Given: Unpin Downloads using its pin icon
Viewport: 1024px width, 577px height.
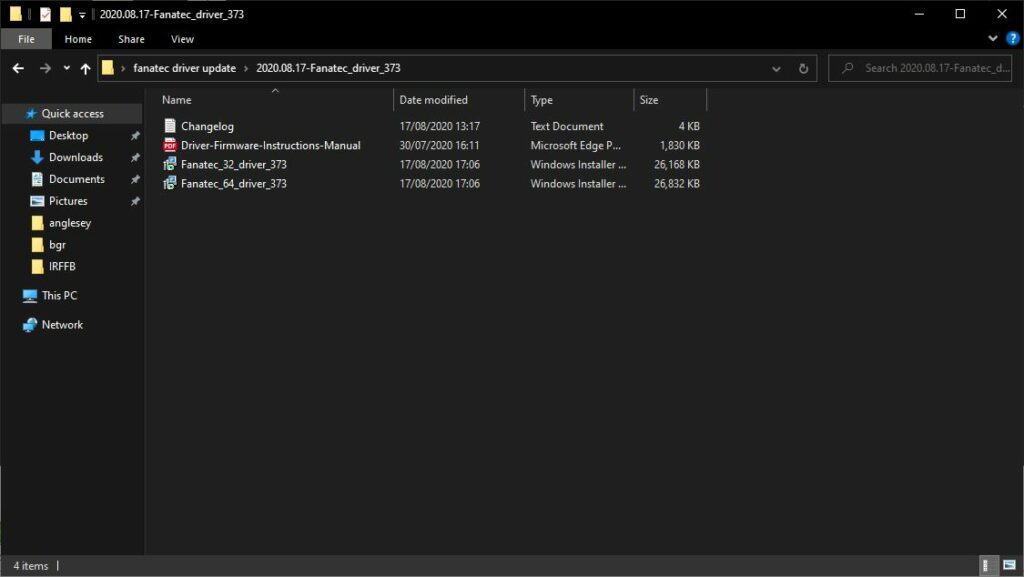Looking at the screenshot, I should tap(135, 157).
